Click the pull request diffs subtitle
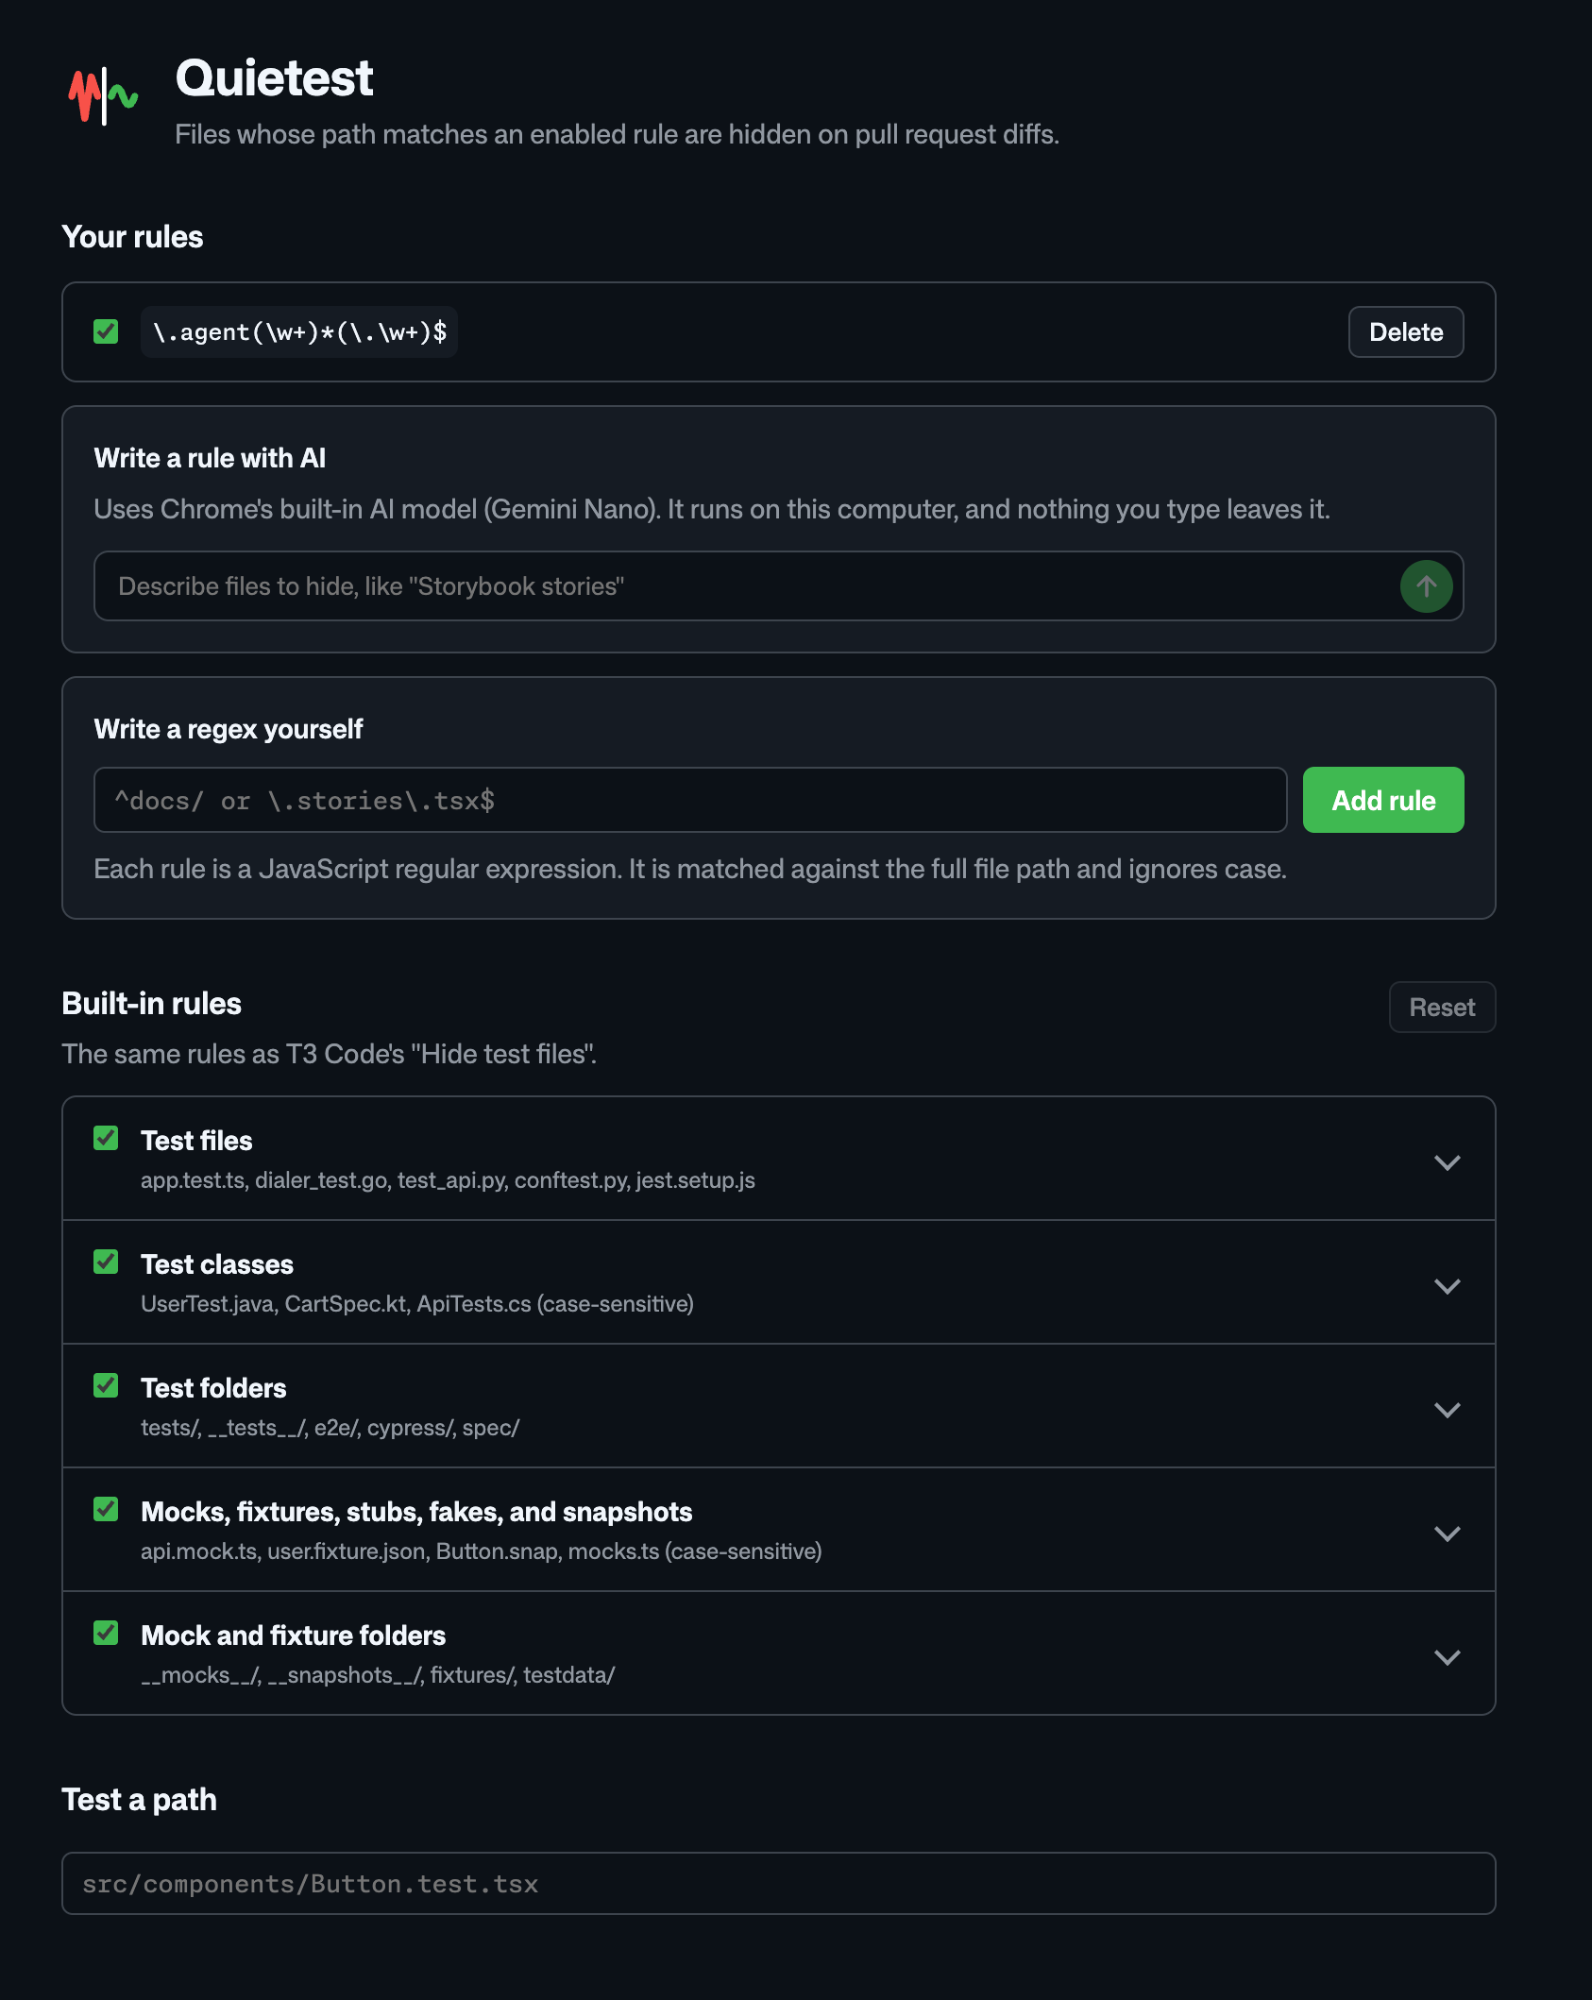Screen dimensions: 1592x2000 [x=617, y=134]
